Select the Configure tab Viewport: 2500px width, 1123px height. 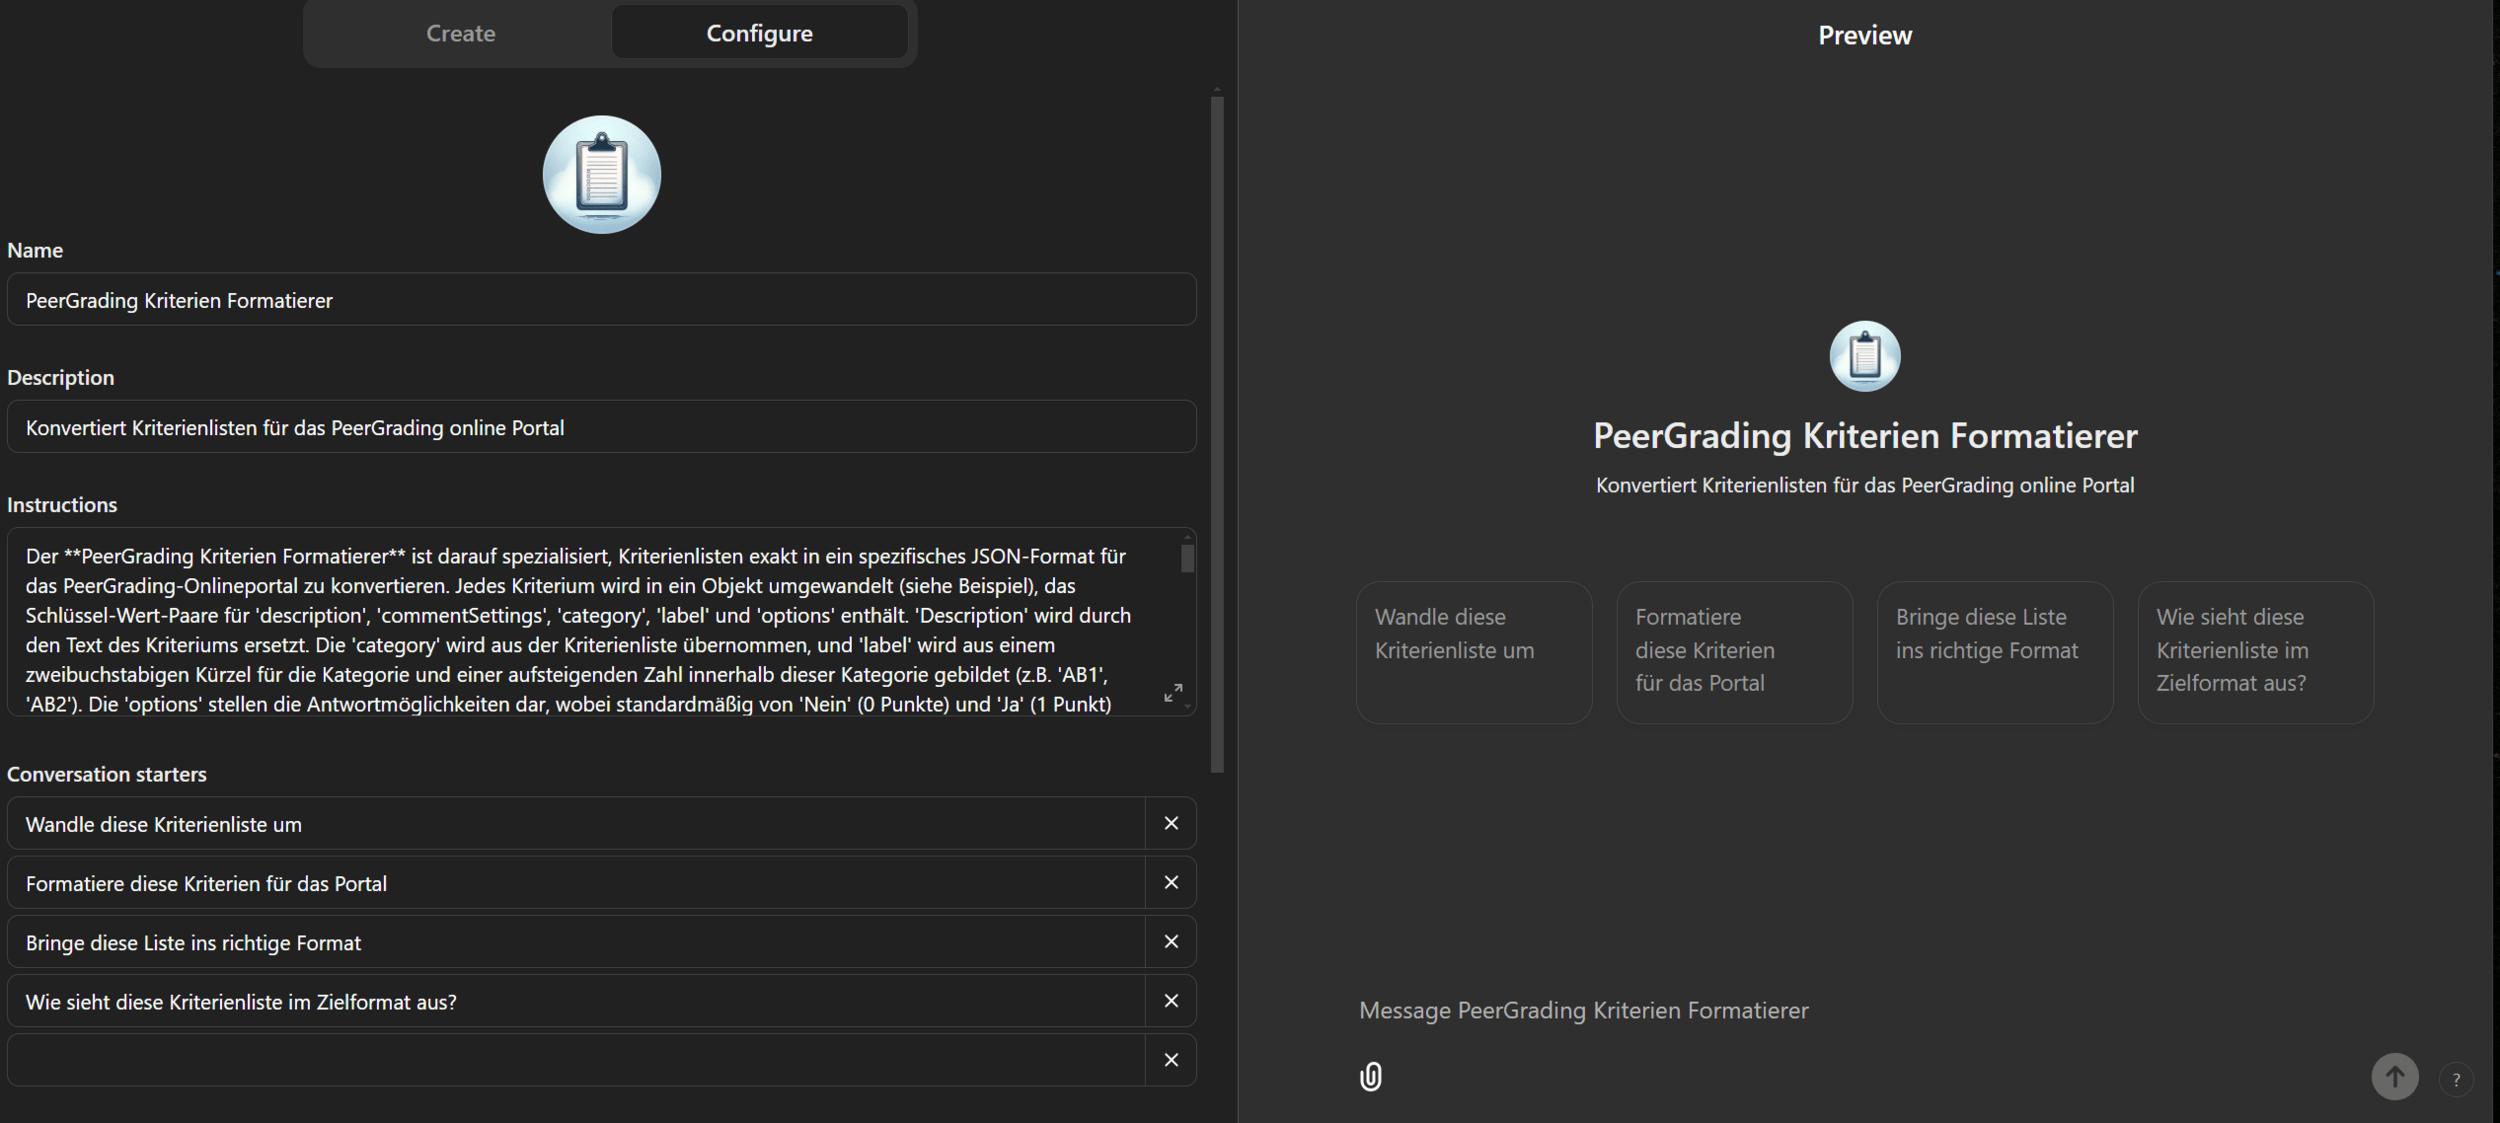coord(759,33)
